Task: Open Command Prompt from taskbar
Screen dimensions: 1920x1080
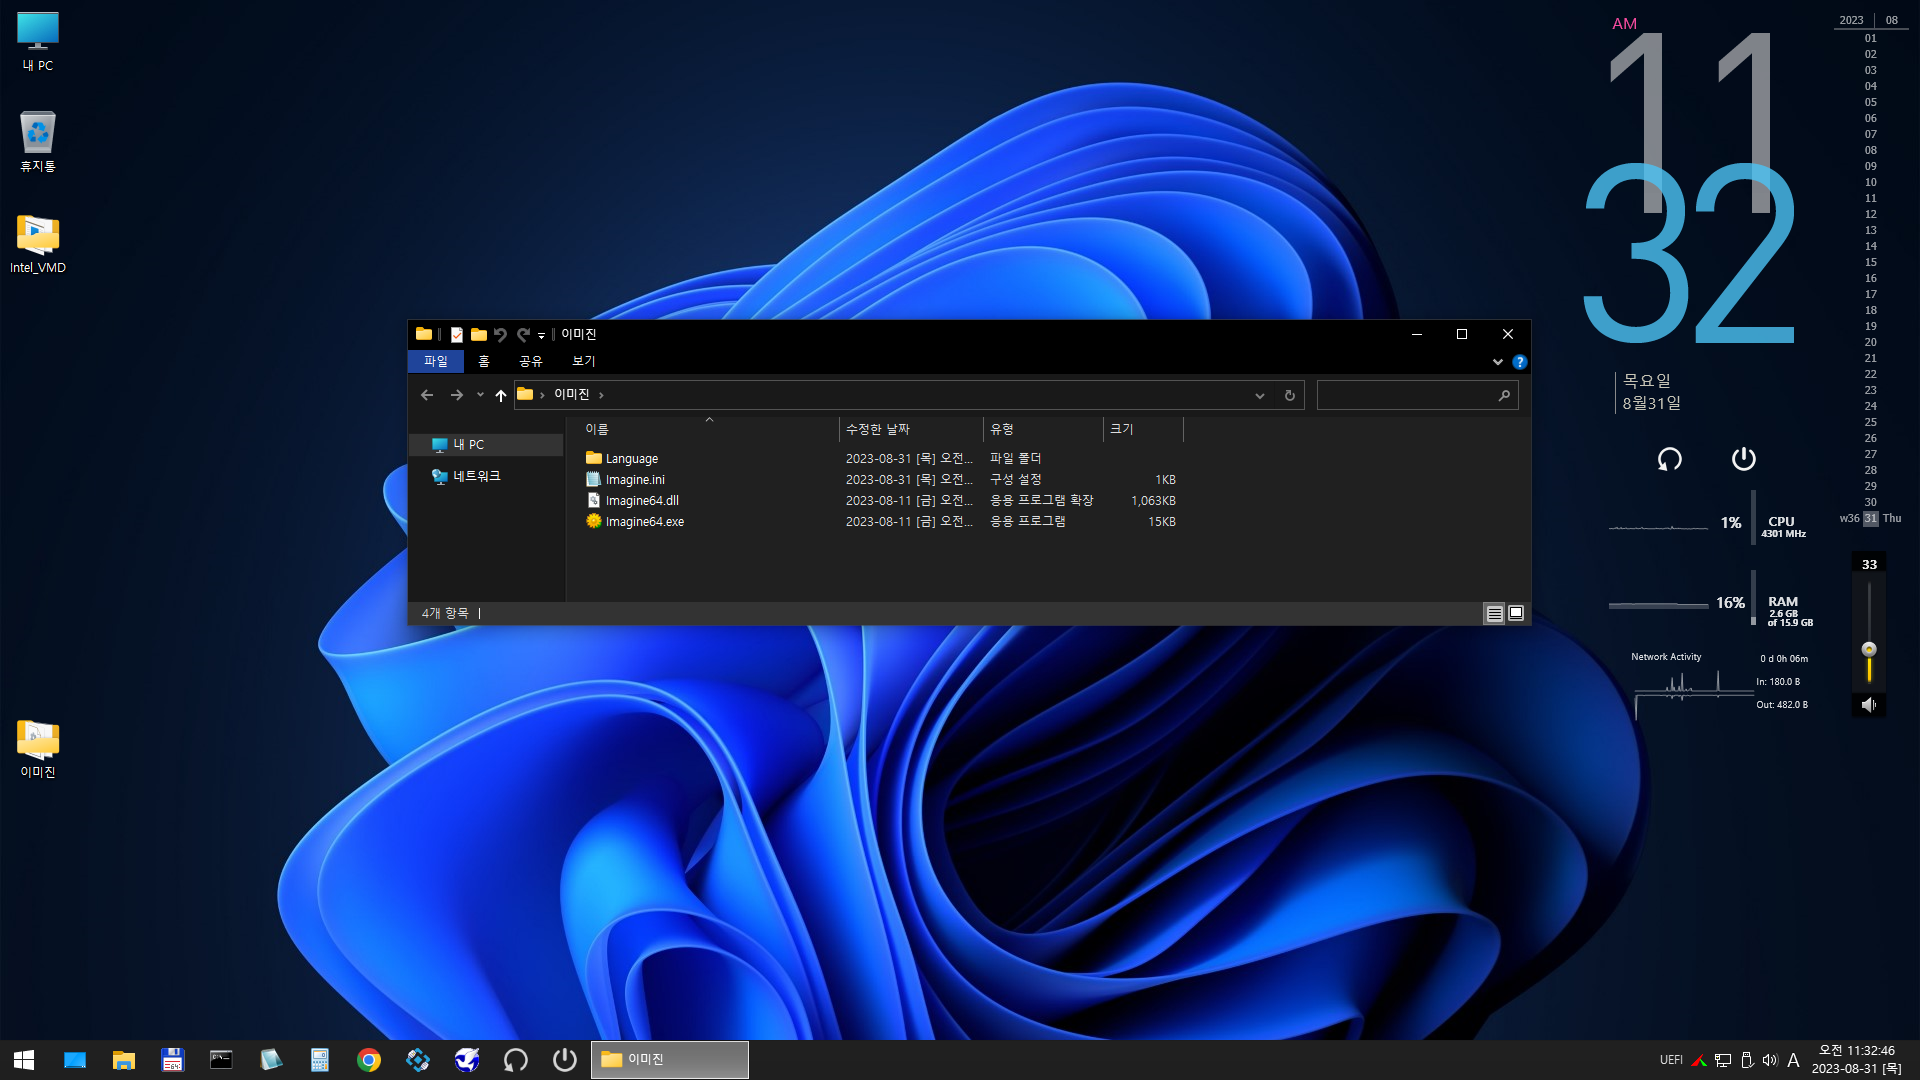Action: tap(221, 1060)
